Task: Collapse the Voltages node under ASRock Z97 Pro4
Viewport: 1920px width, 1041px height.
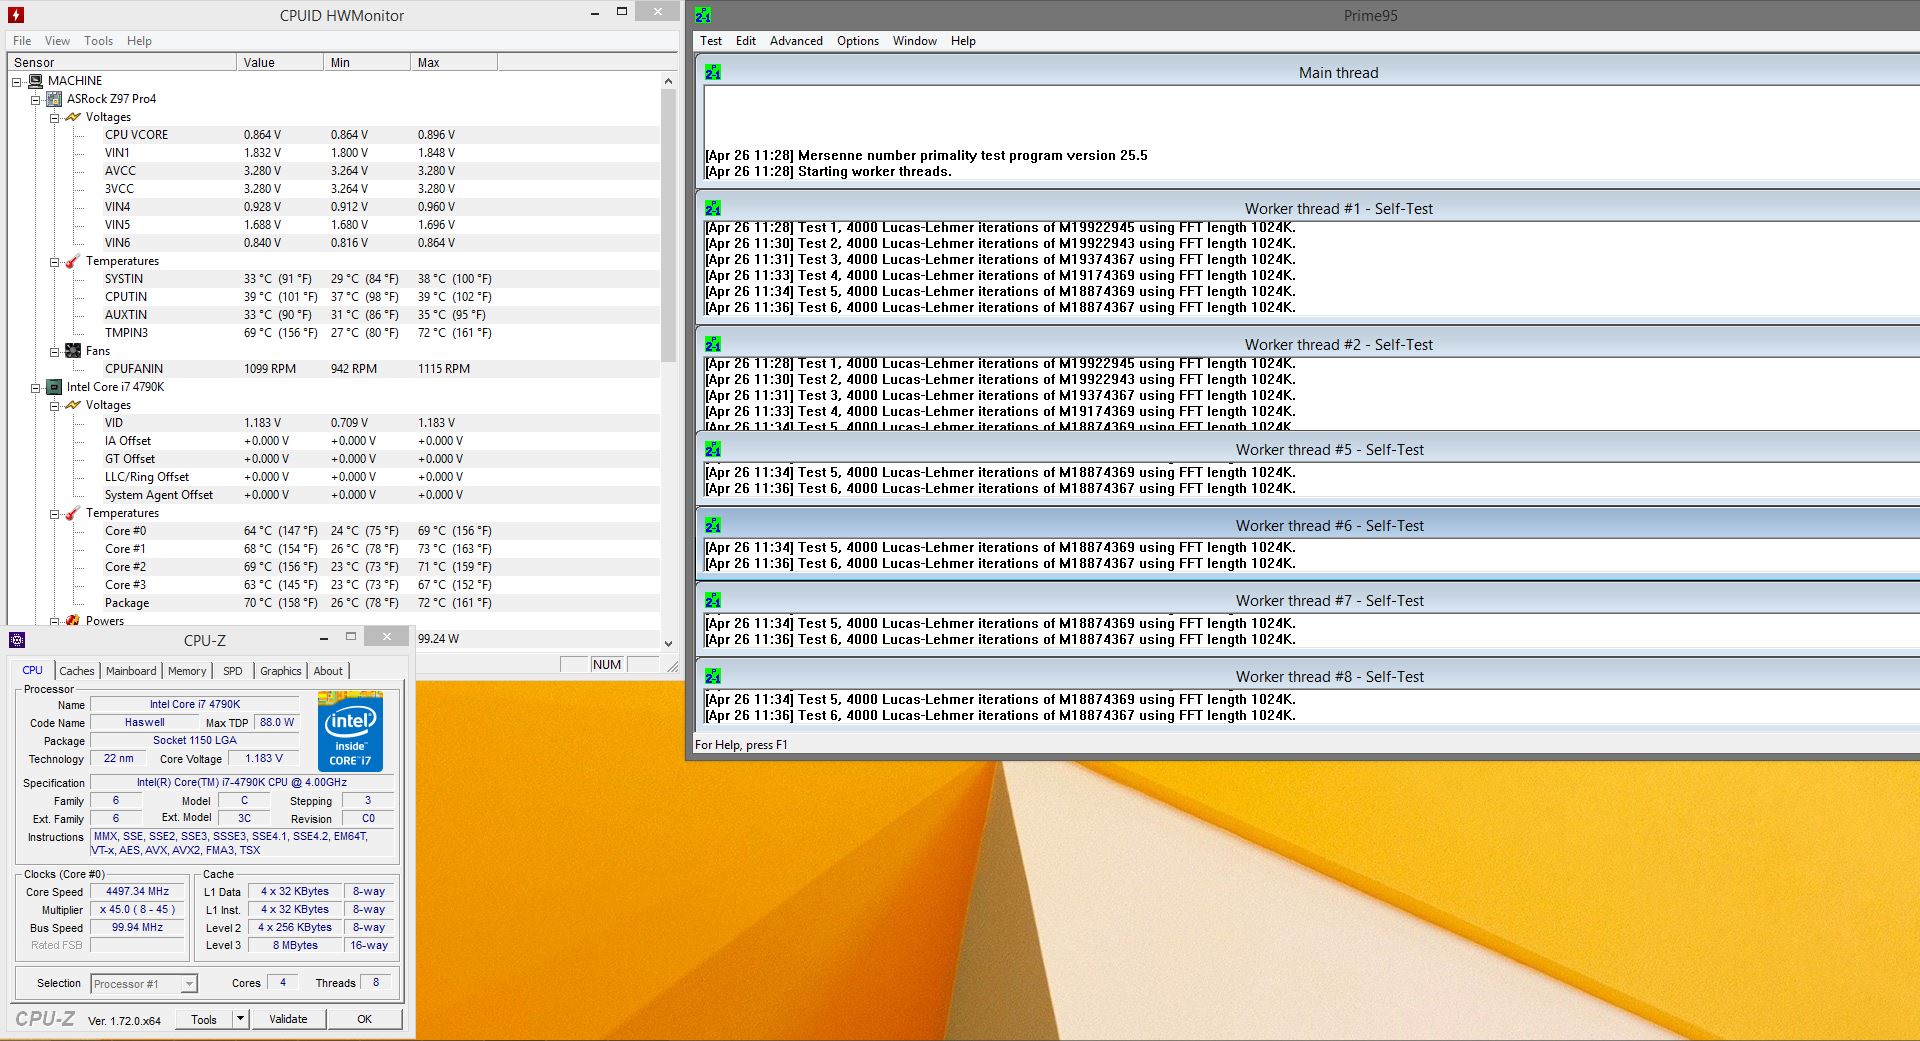Action: point(54,118)
